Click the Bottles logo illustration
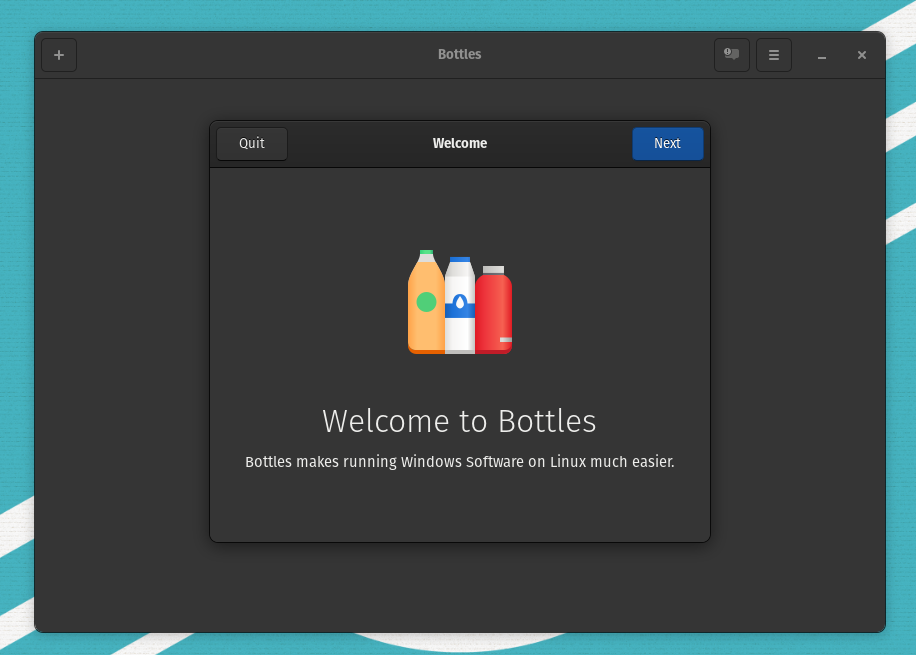Screen dimensions: 916x655 point(459,303)
